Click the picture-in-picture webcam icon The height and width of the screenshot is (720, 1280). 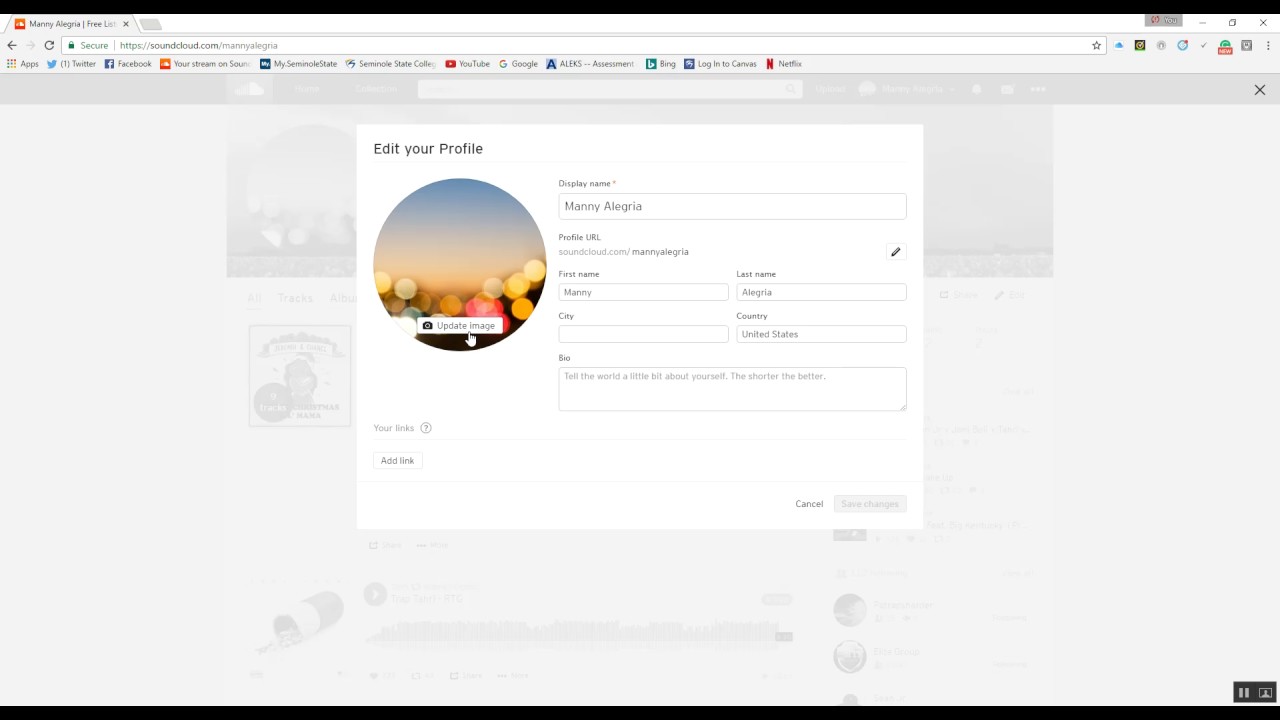1265,692
